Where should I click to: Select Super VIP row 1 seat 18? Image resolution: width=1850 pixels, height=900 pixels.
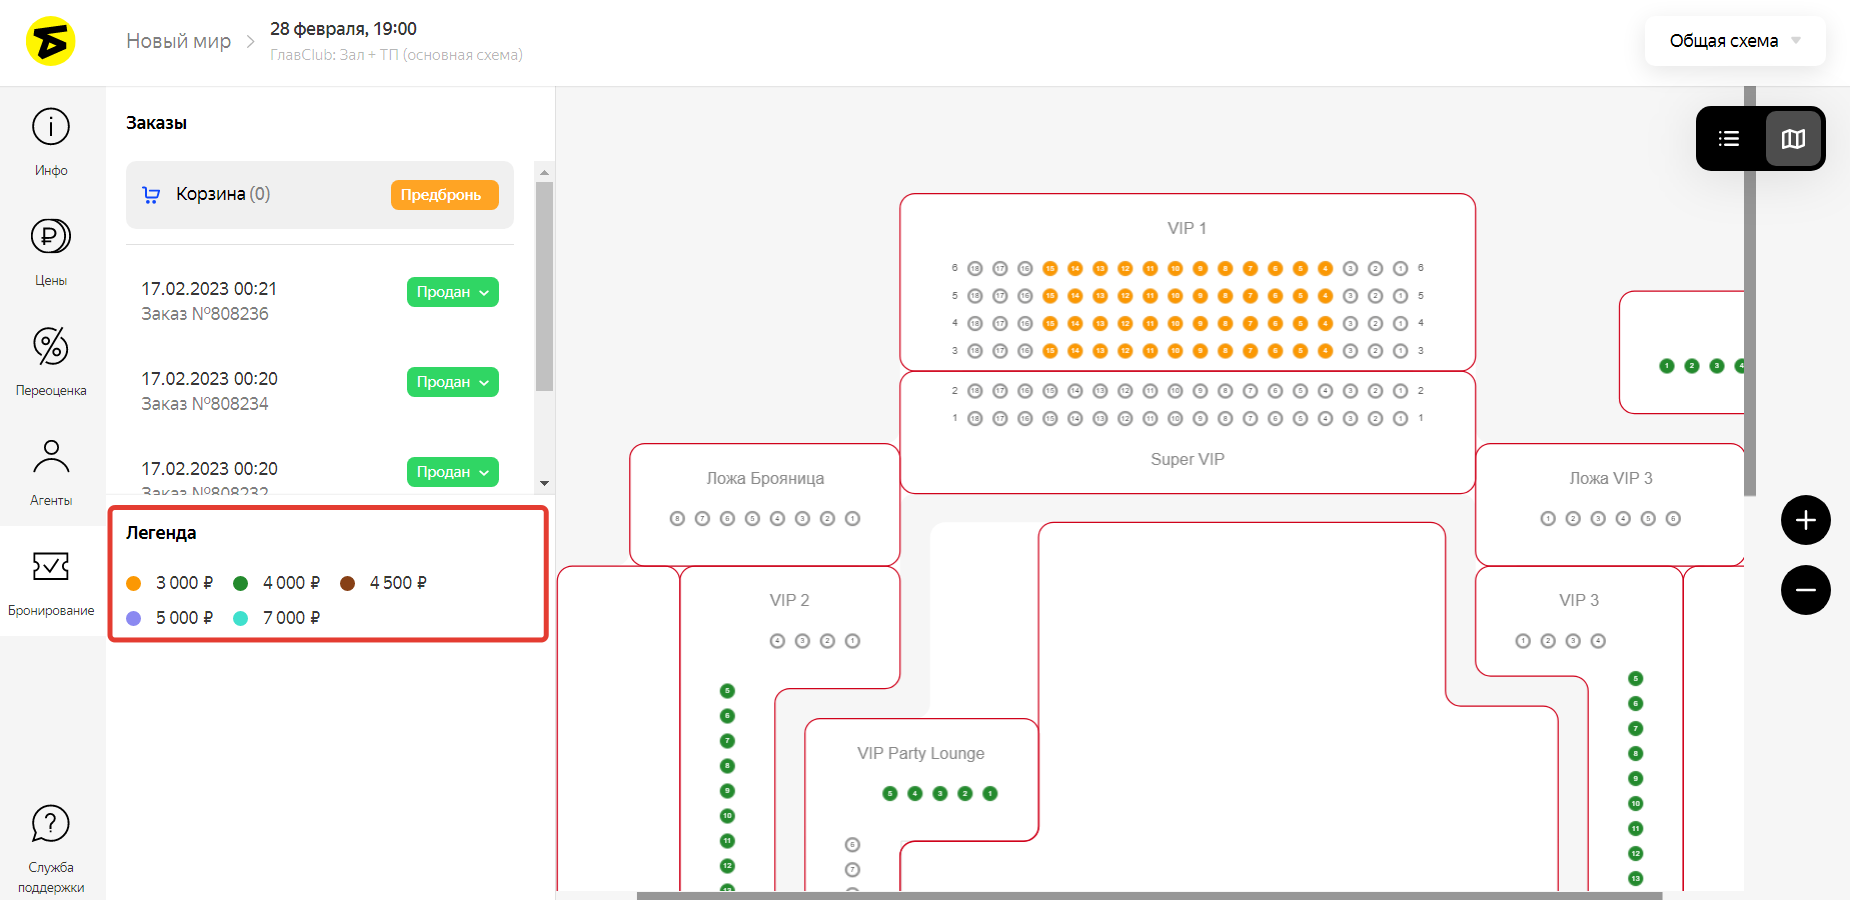pos(975,418)
